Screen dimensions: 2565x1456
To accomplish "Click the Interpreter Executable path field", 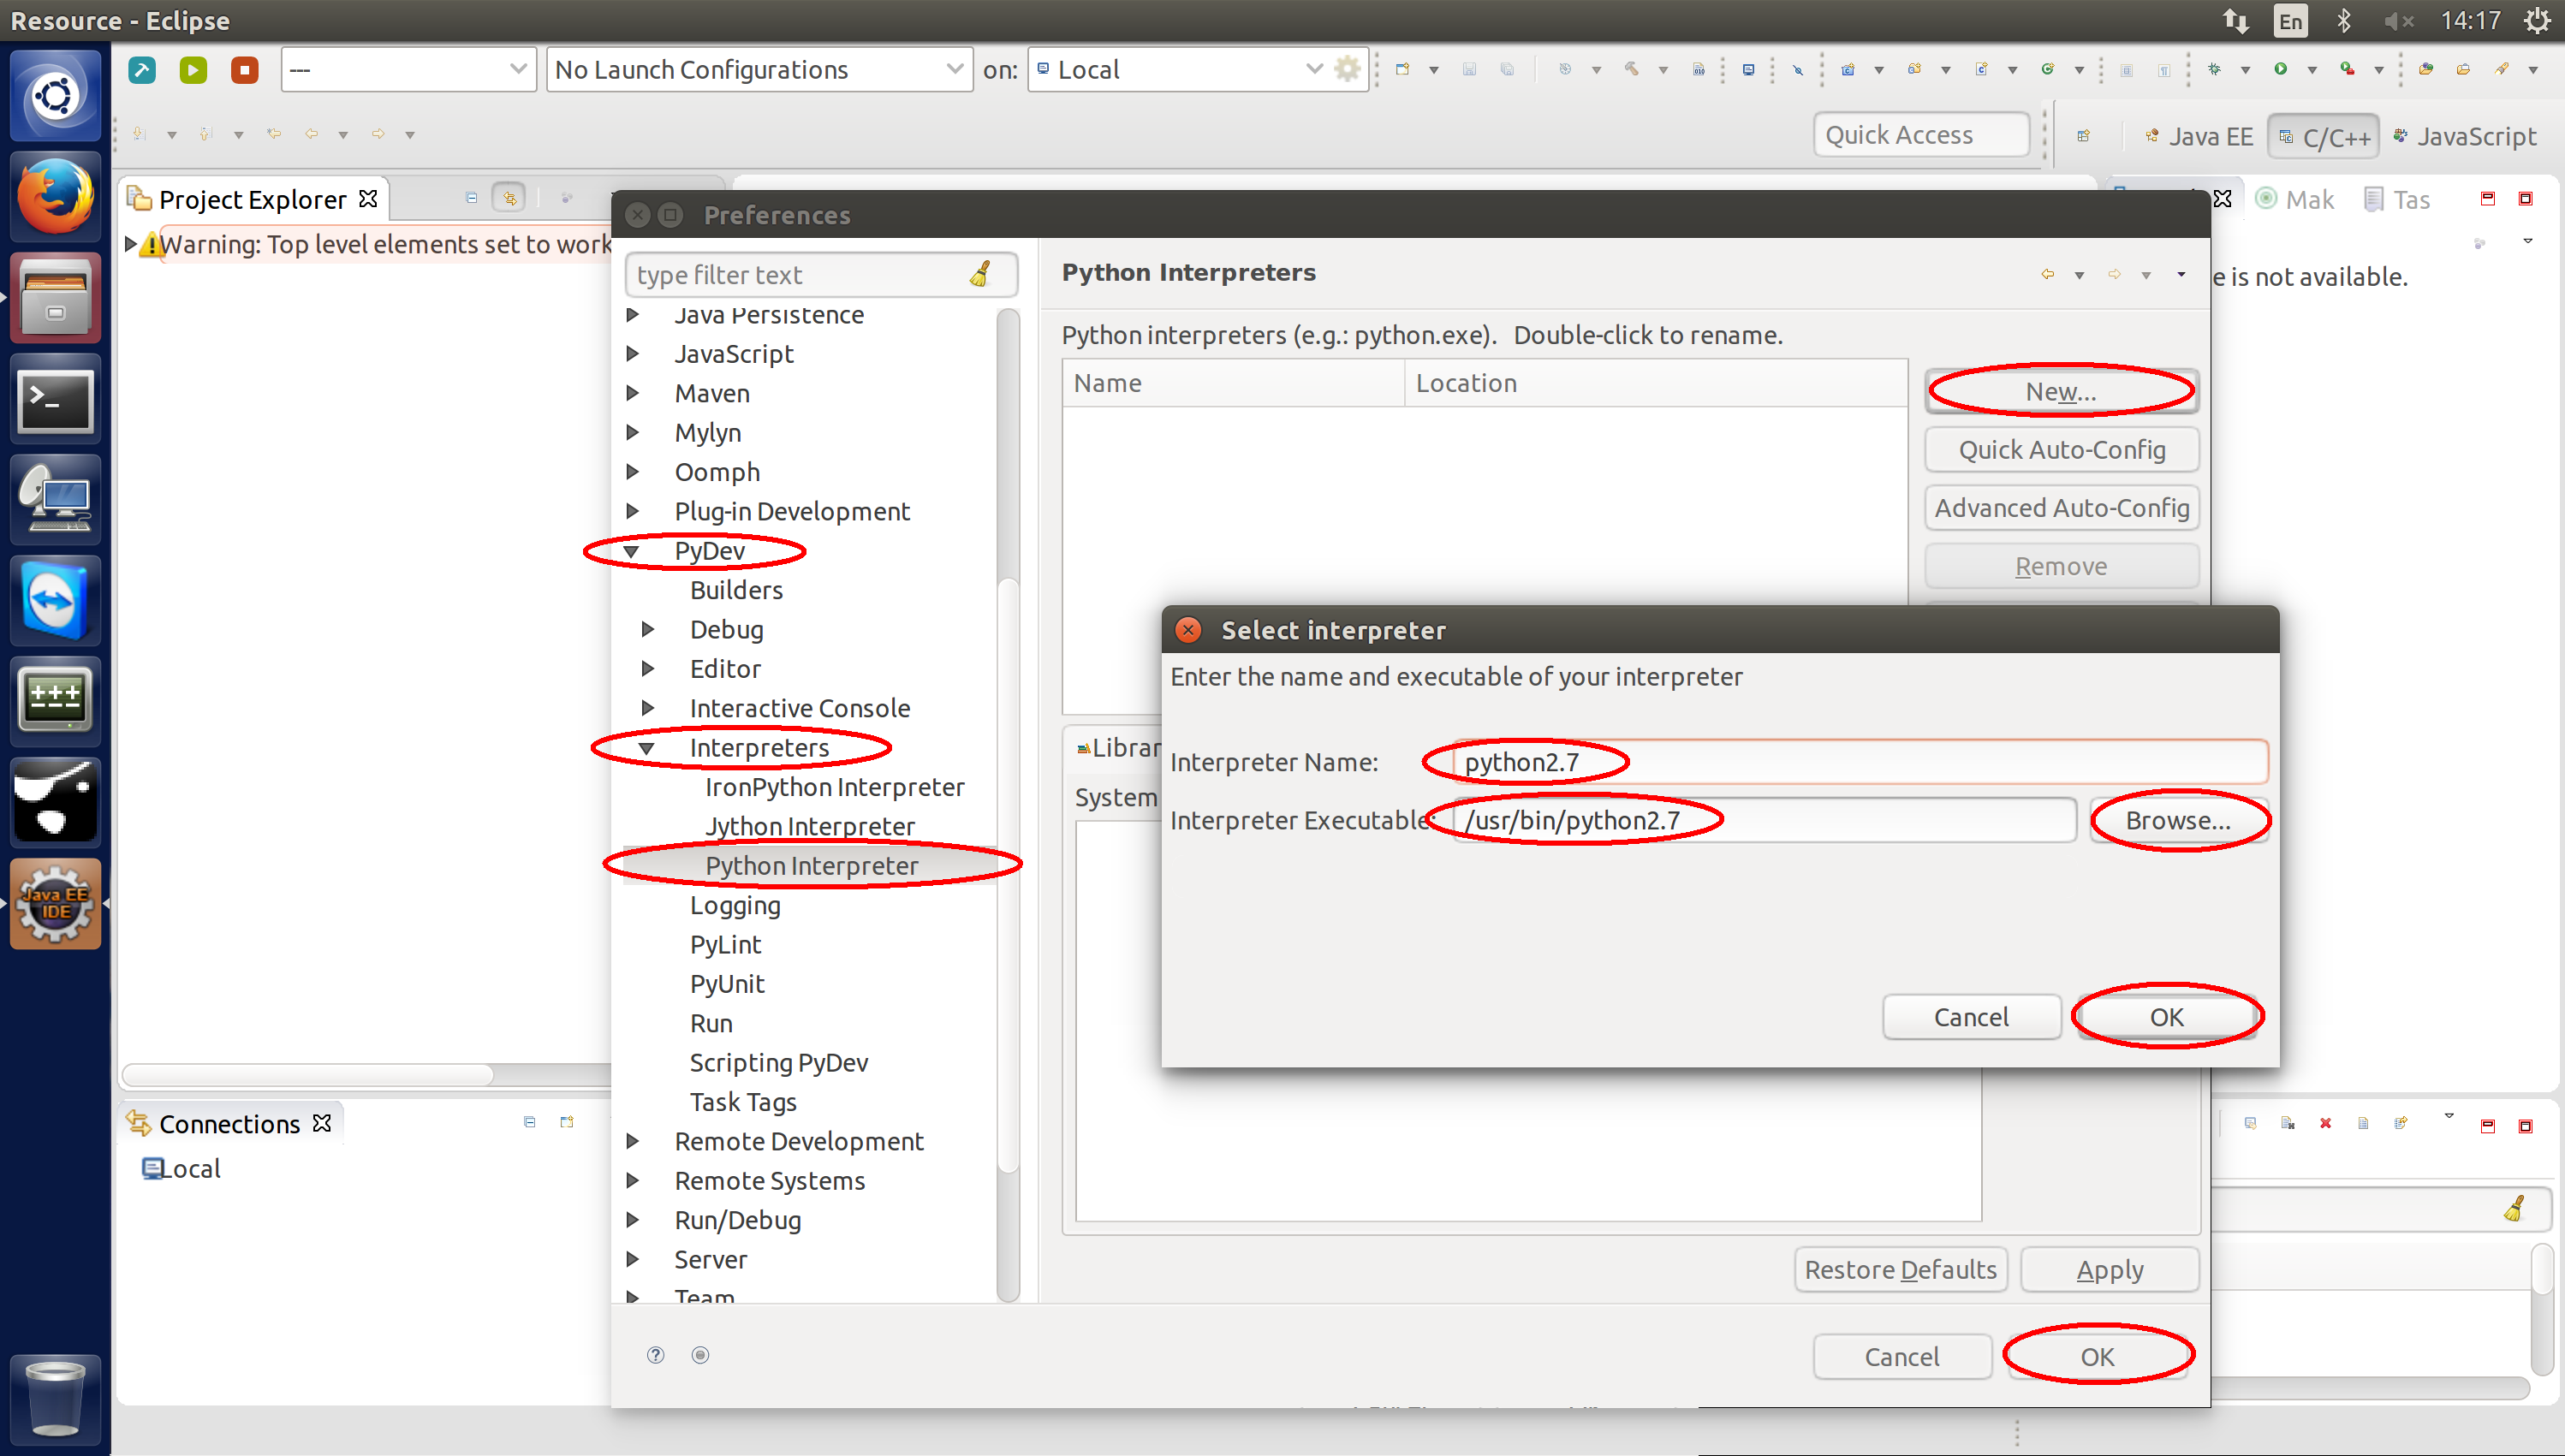I will pyautogui.click(x=1764, y=820).
